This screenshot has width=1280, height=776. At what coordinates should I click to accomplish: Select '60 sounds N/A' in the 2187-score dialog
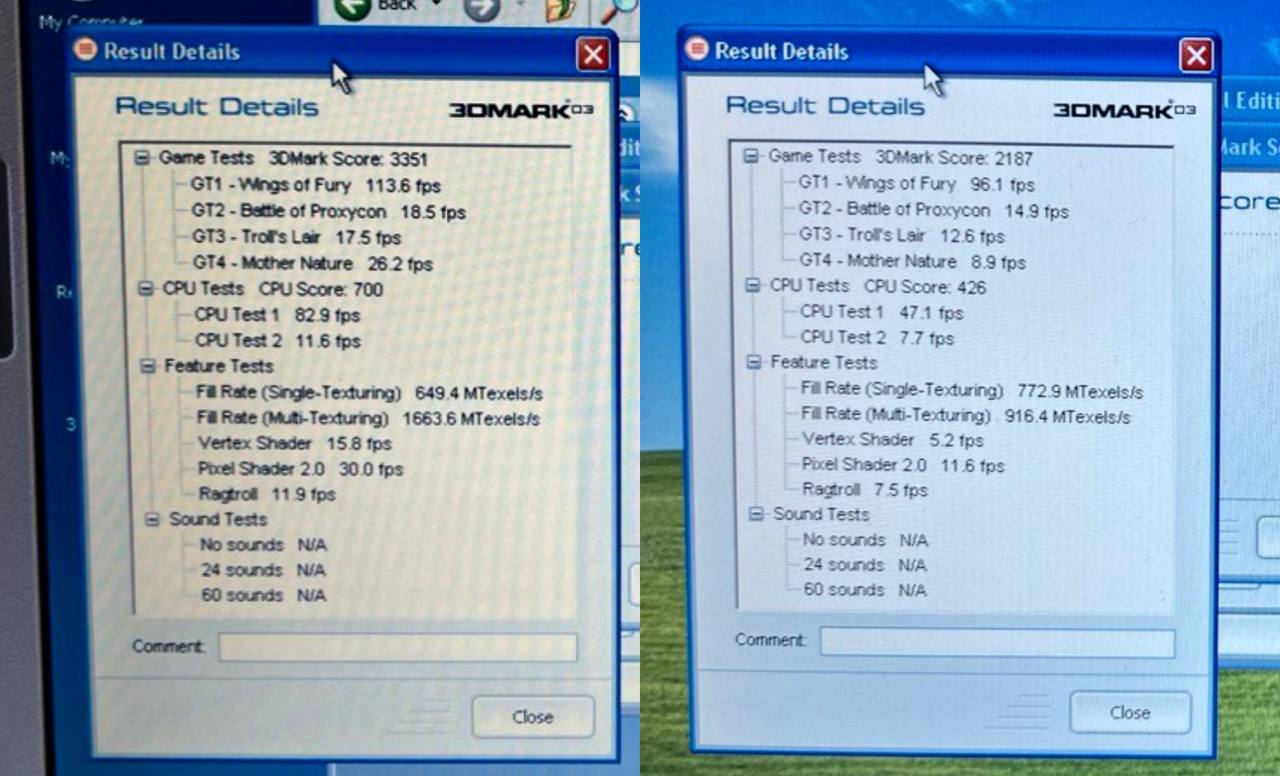[866, 590]
